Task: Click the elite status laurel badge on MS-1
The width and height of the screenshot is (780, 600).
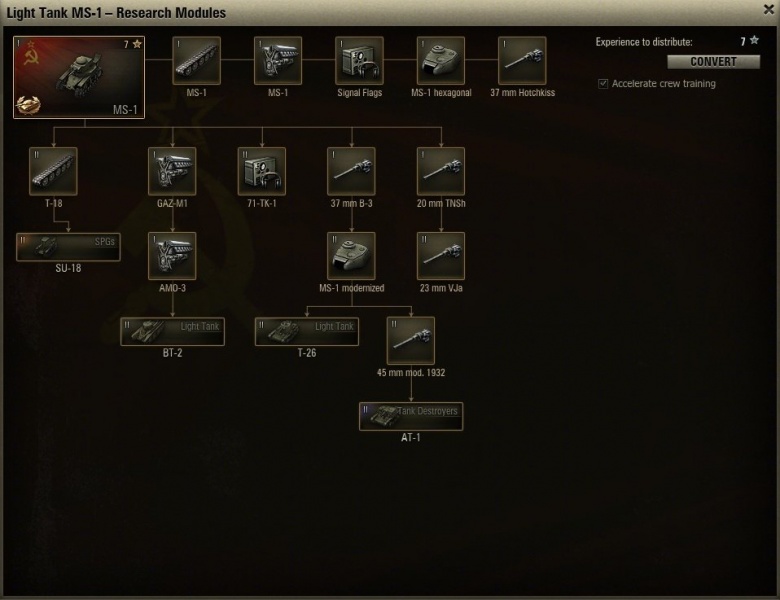Action: (28, 105)
